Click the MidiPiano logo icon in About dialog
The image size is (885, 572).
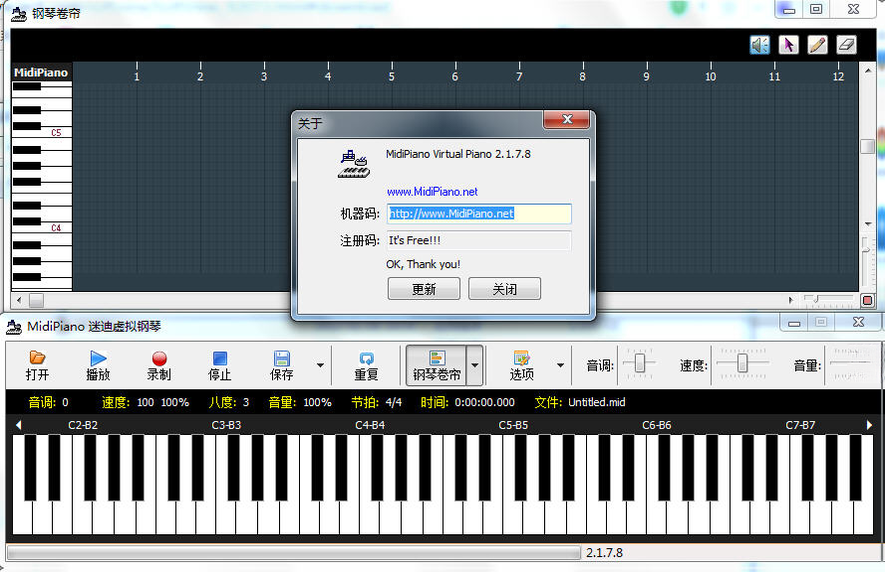coord(354,164)
